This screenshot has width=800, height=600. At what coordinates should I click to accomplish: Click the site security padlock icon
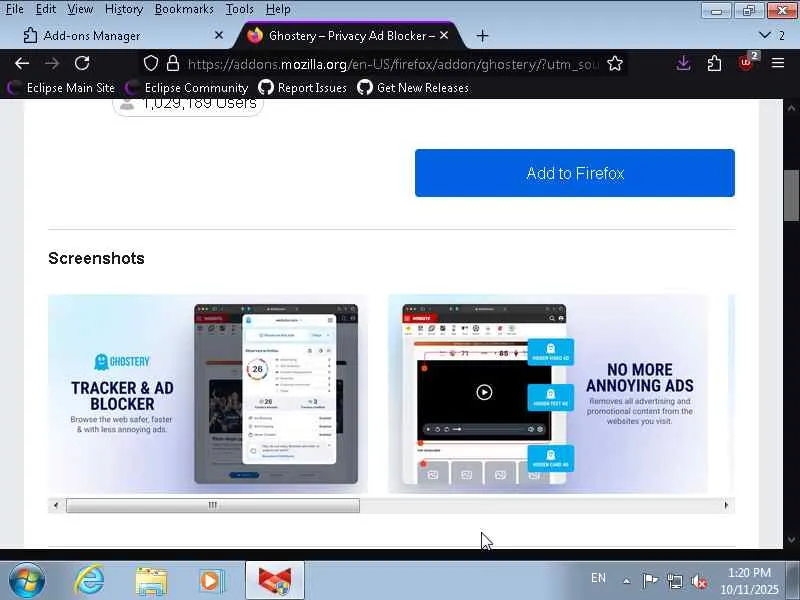(x=173, y=63)
